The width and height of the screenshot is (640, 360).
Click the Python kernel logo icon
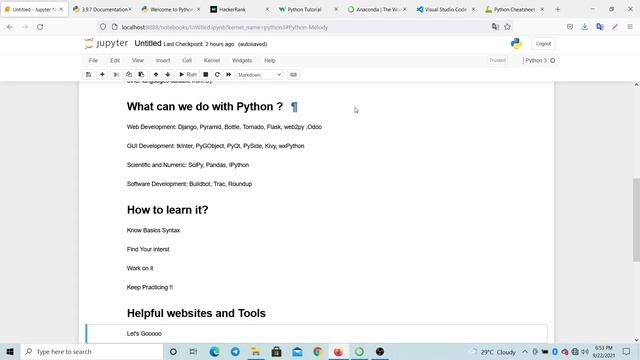coord(516,44)
